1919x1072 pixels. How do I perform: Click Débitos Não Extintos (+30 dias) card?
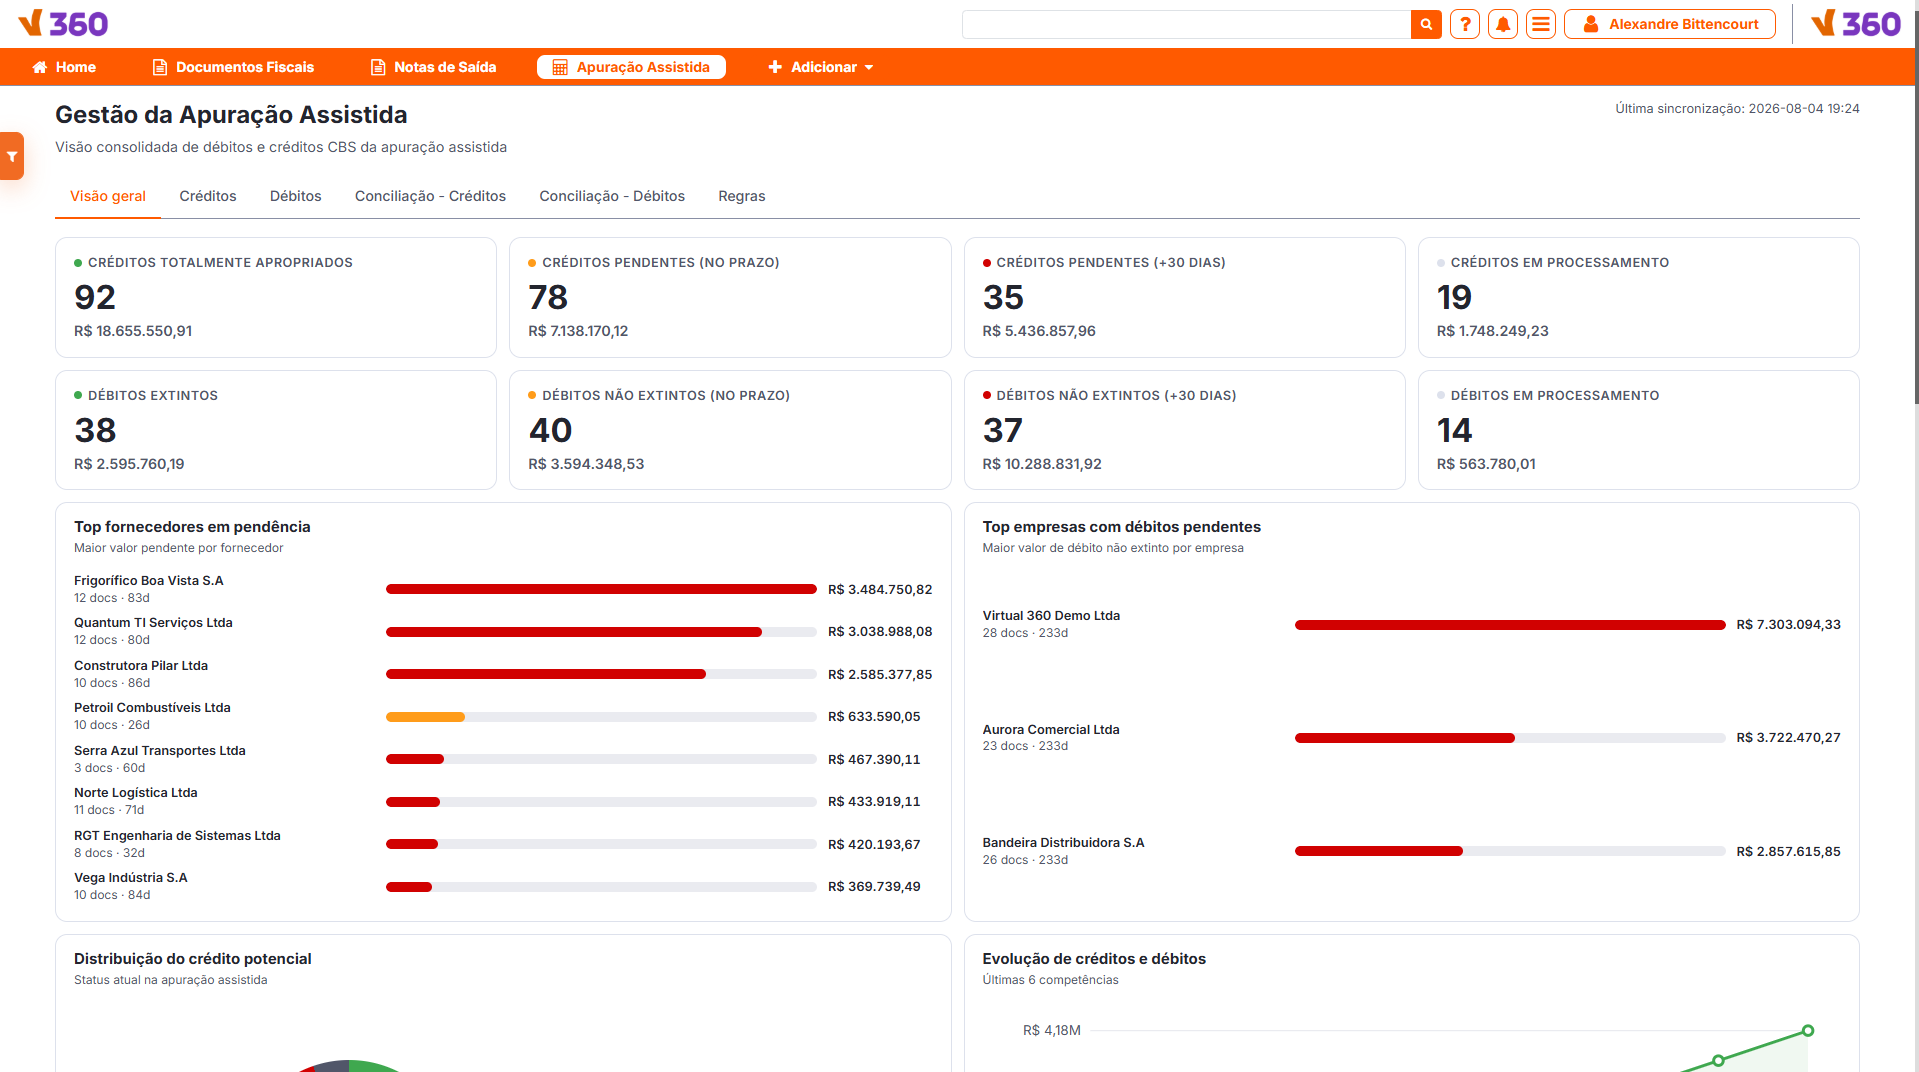point(1184,430)
